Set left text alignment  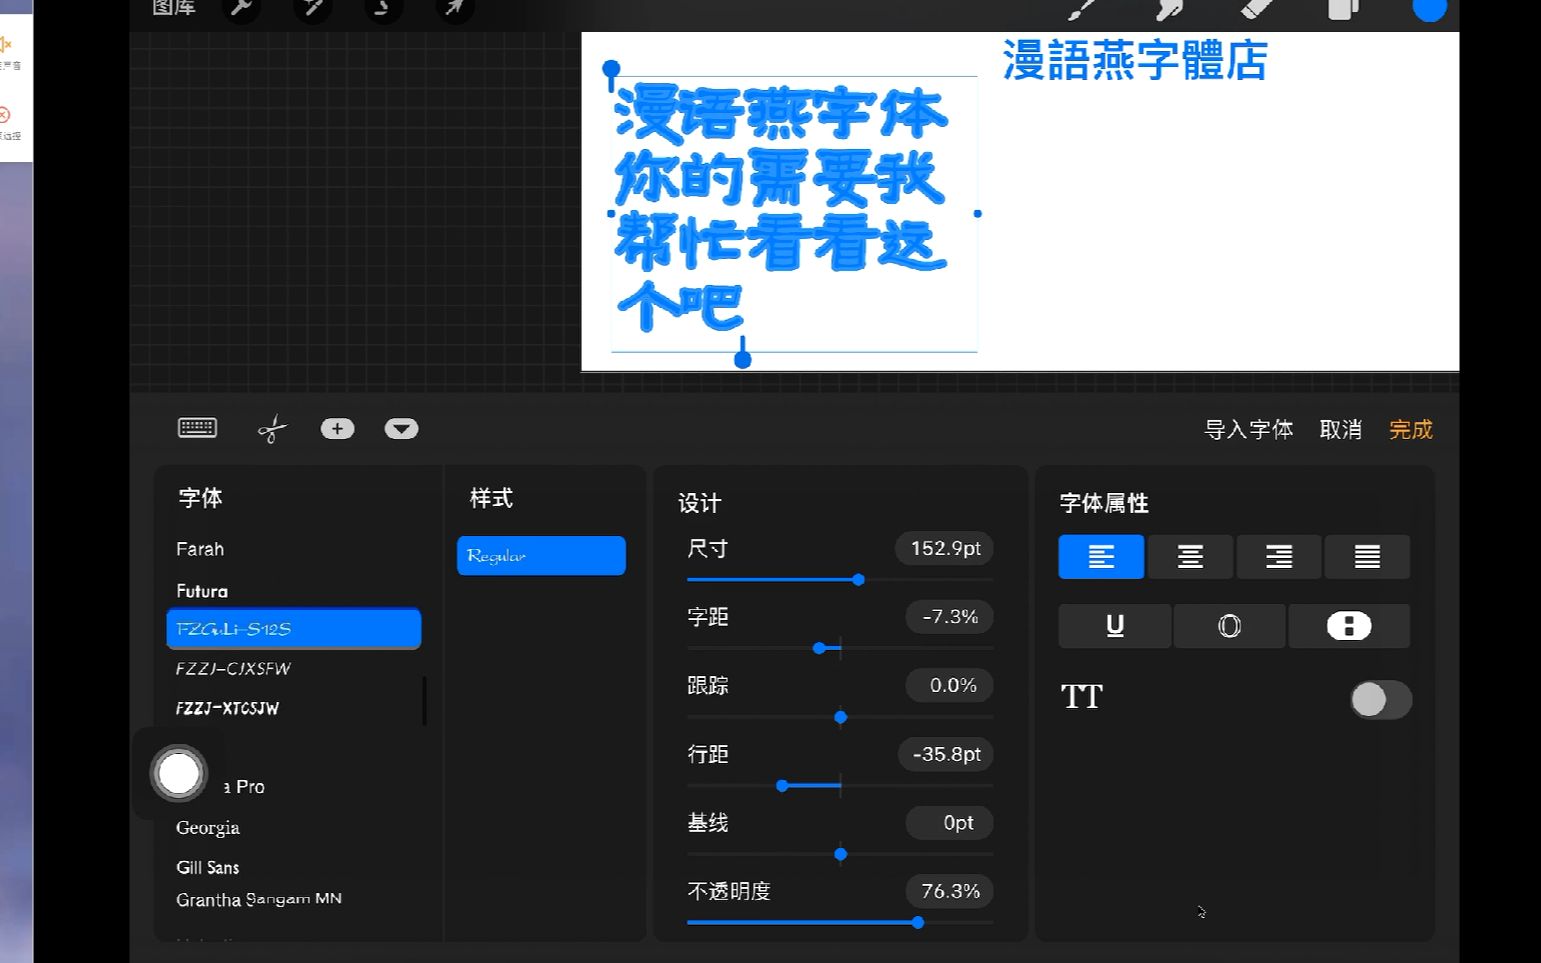(1101, 557)
